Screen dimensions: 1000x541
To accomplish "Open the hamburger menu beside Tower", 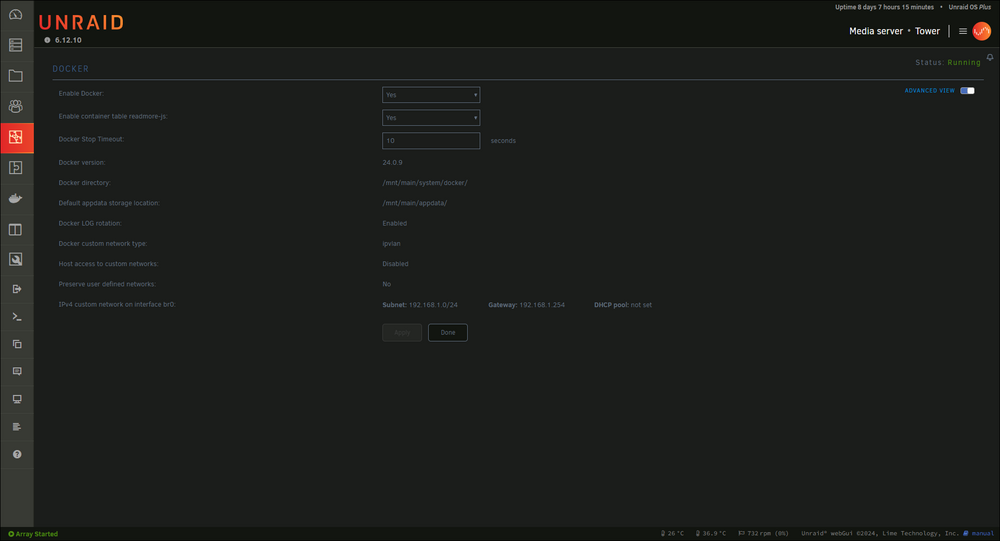I will coord(963,31).
